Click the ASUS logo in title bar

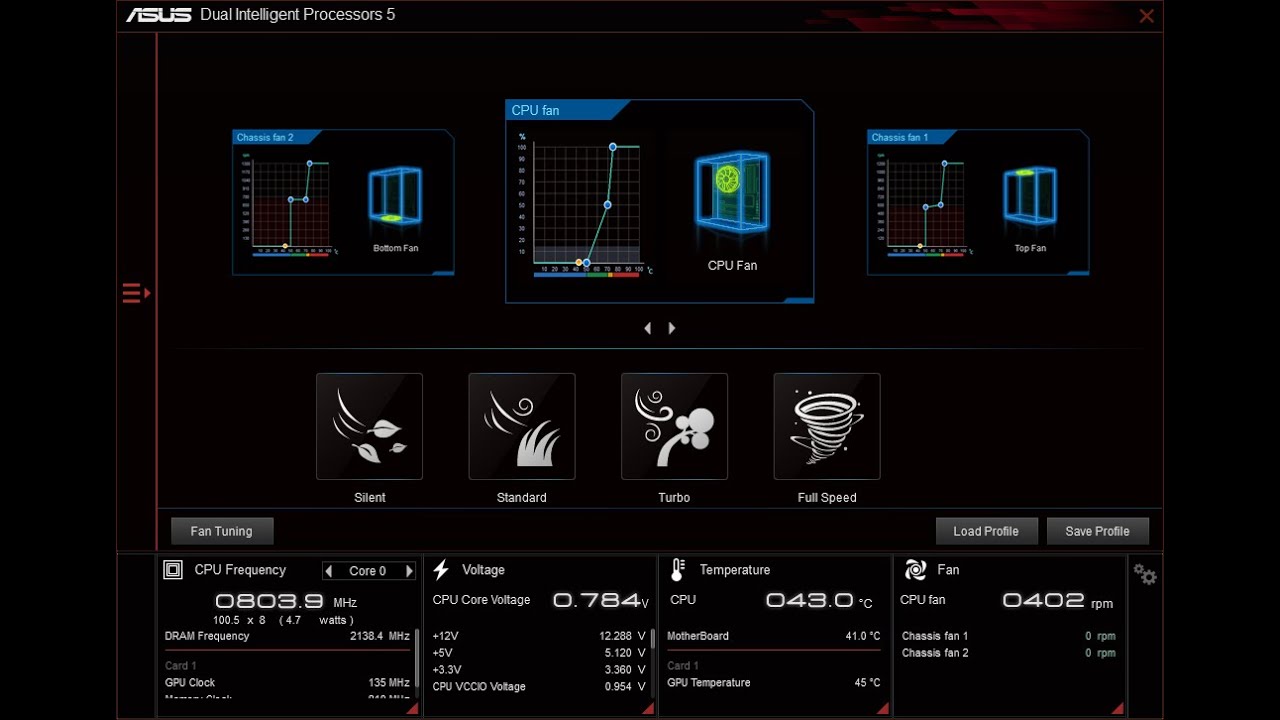click(x=158, y=15)
